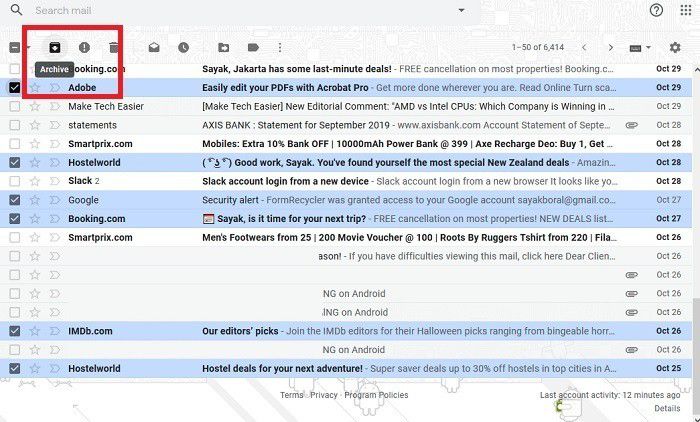
Task: Open the Settings gear menu
Action: click(675, 47)
